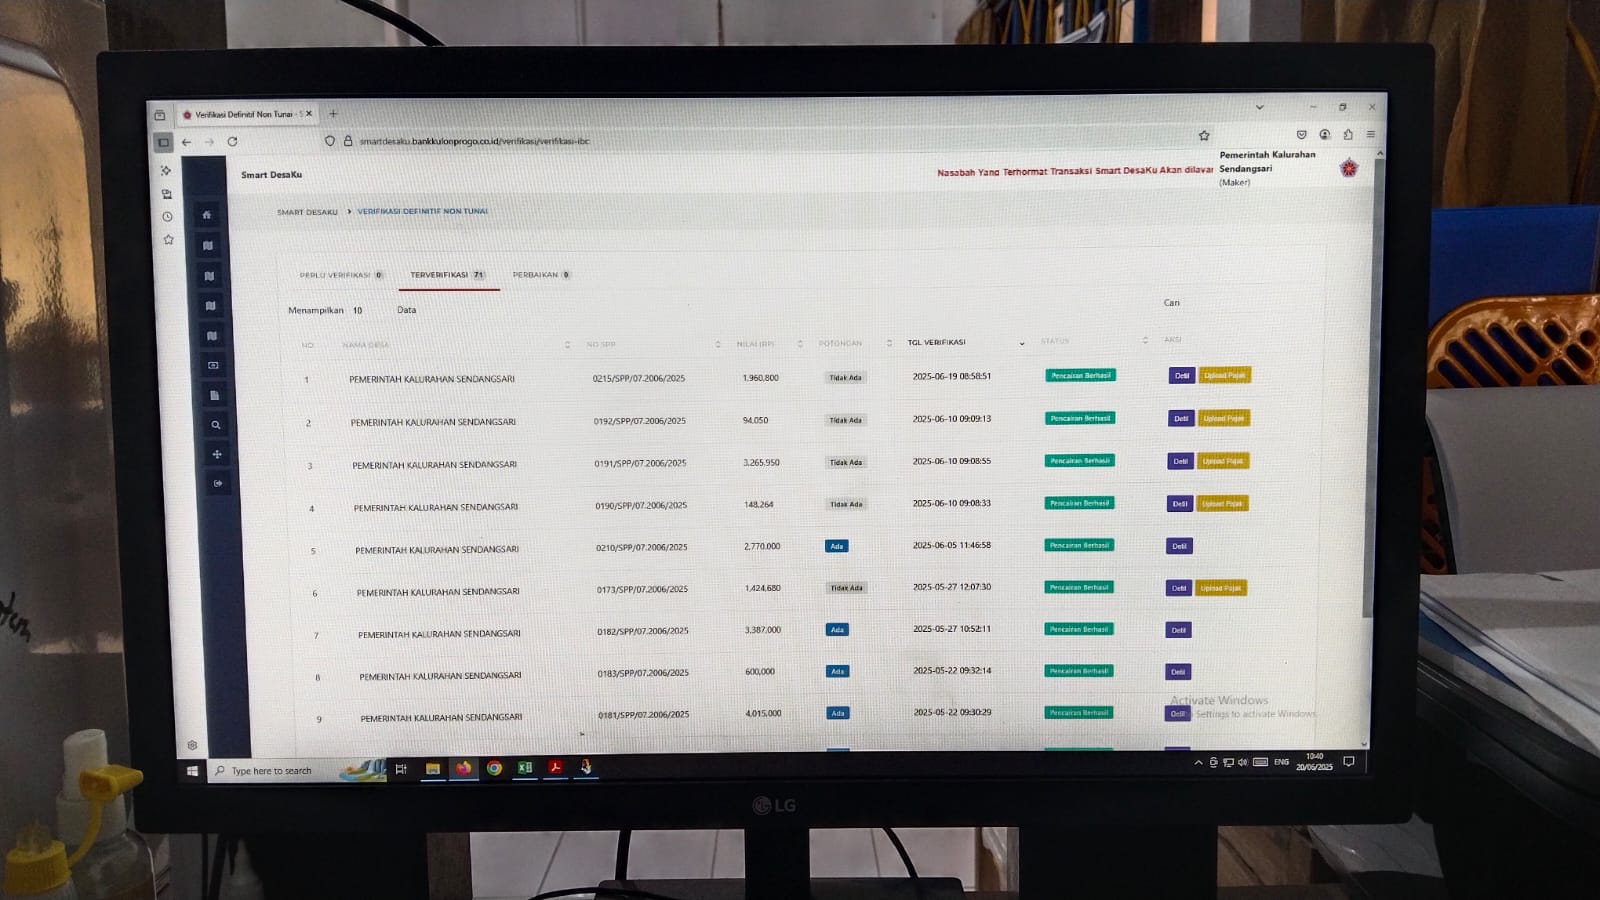The width and height of the screenshot is (1600, 900).
Task: Click Upload Pajak for SPP 0215
Action: point(1225,376)
